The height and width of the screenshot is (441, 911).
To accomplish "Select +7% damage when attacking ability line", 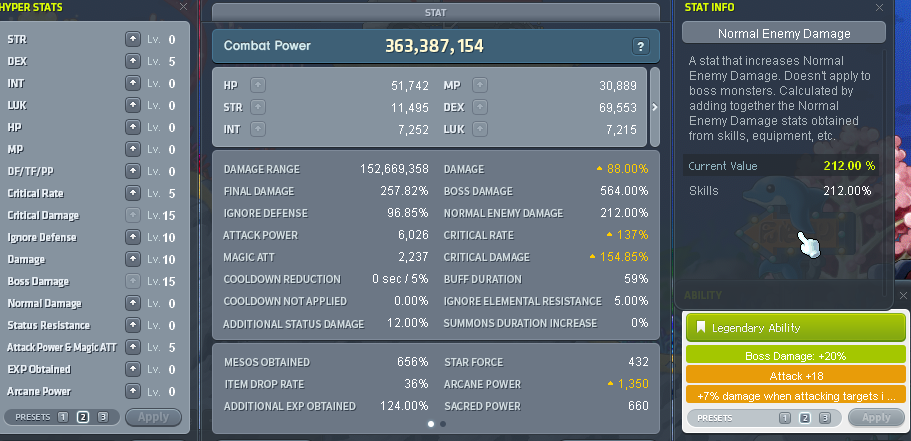I will tap(795, 396).
